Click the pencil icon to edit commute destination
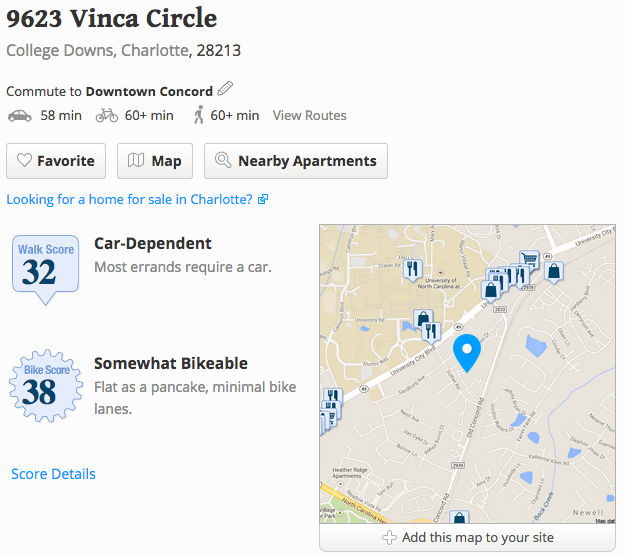The width and height of the screenshot is (625, 557). coord(226,90)
